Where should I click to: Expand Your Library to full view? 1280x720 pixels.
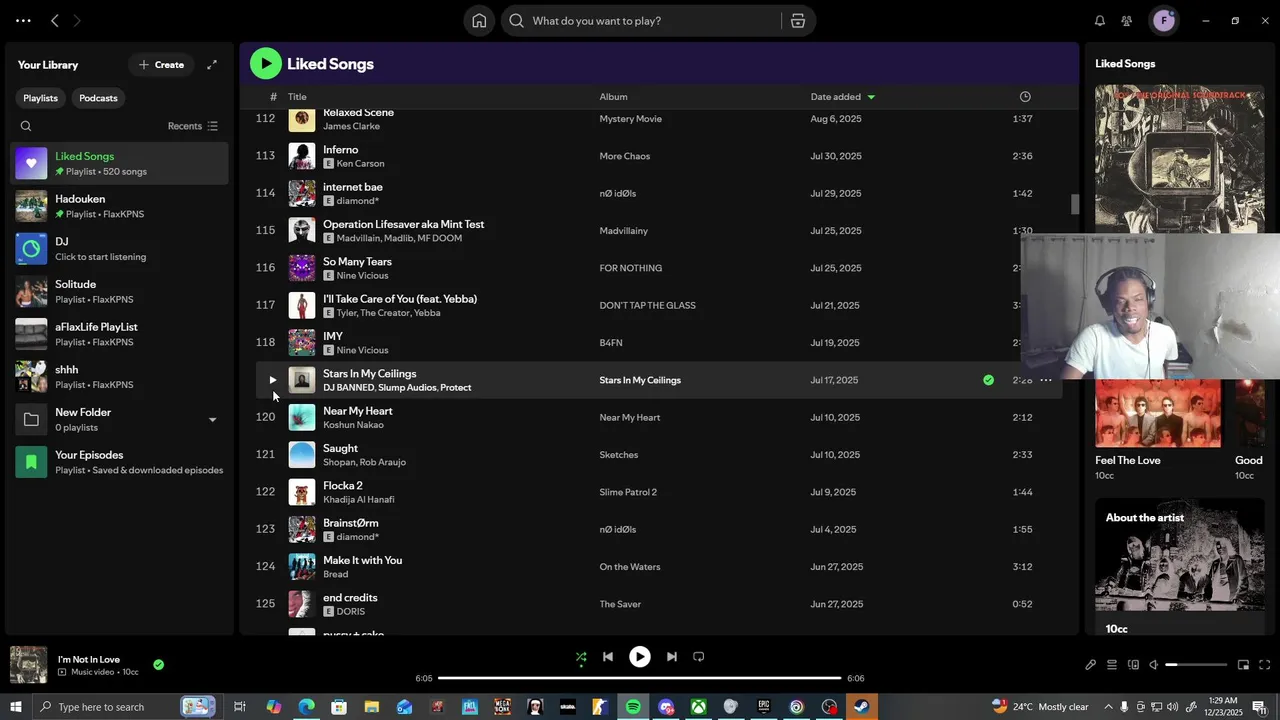click(212, 65)
